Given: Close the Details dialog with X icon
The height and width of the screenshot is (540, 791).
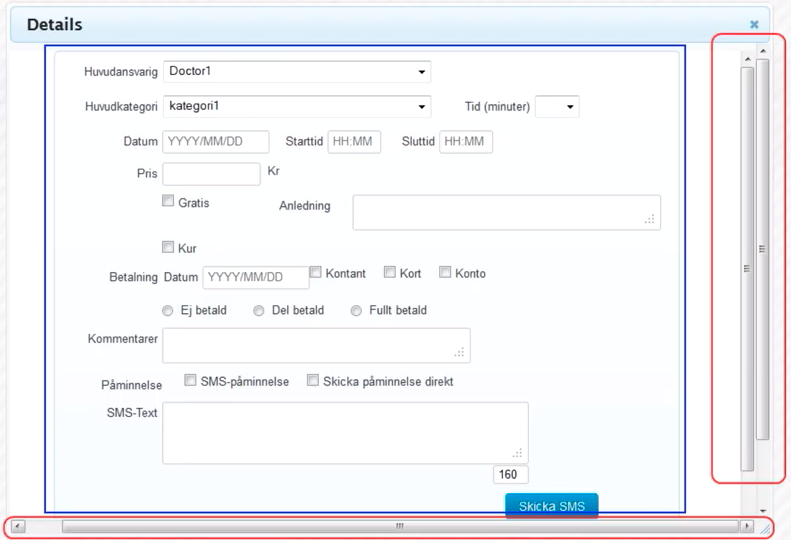Looking at the screenshot, I should tap(754, 24).
